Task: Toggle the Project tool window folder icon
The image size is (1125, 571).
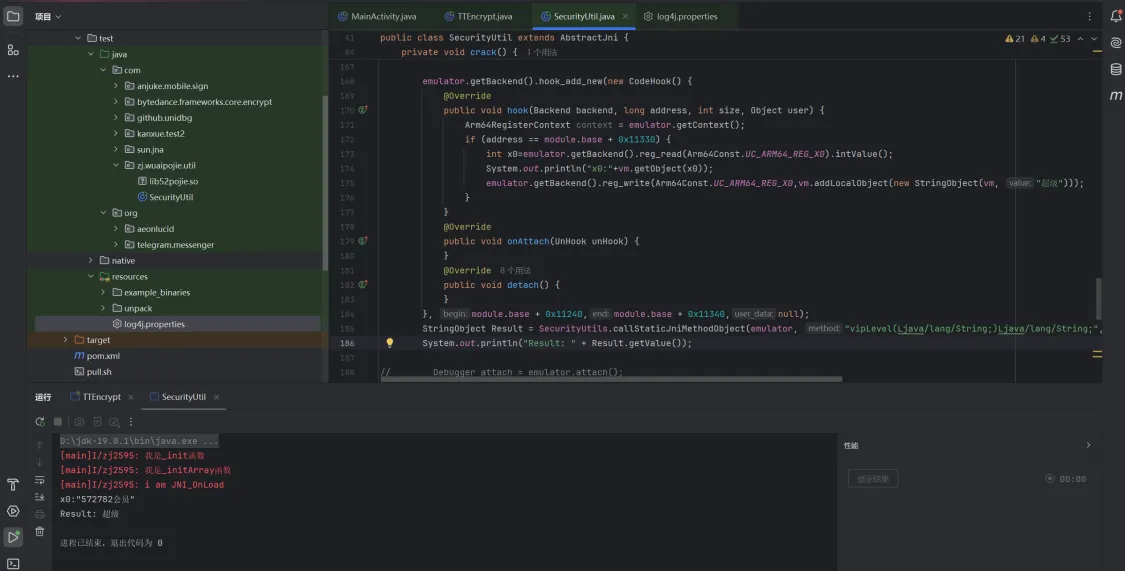Action: pos(13,17)
